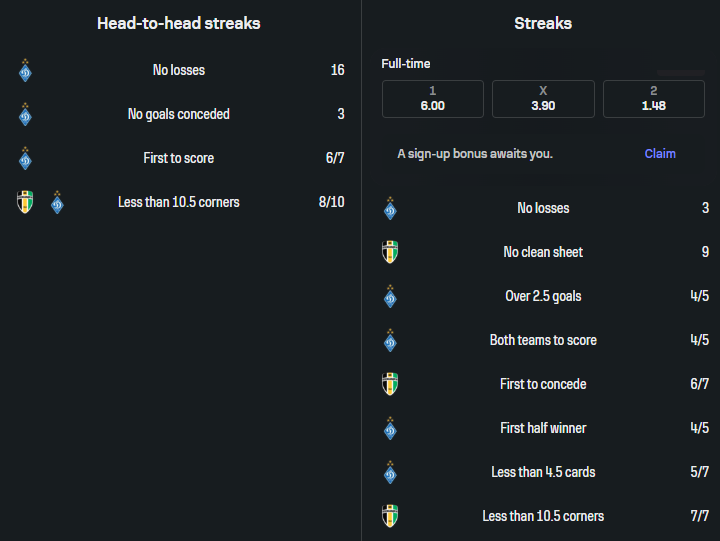Select home win odds 6.00
The image size is (720, 541).
click(433, 99)
